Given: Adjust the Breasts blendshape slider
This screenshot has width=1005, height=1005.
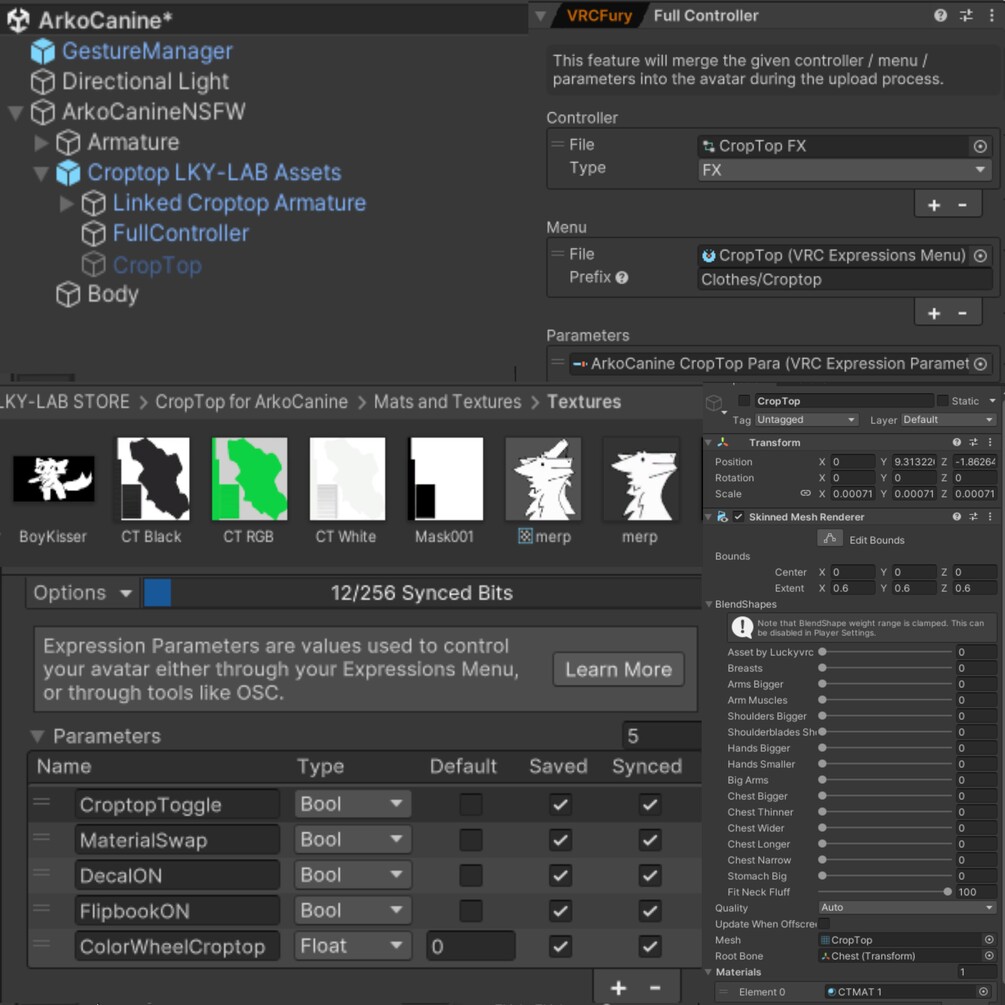Looking at the screenshot, I should 886,668.
